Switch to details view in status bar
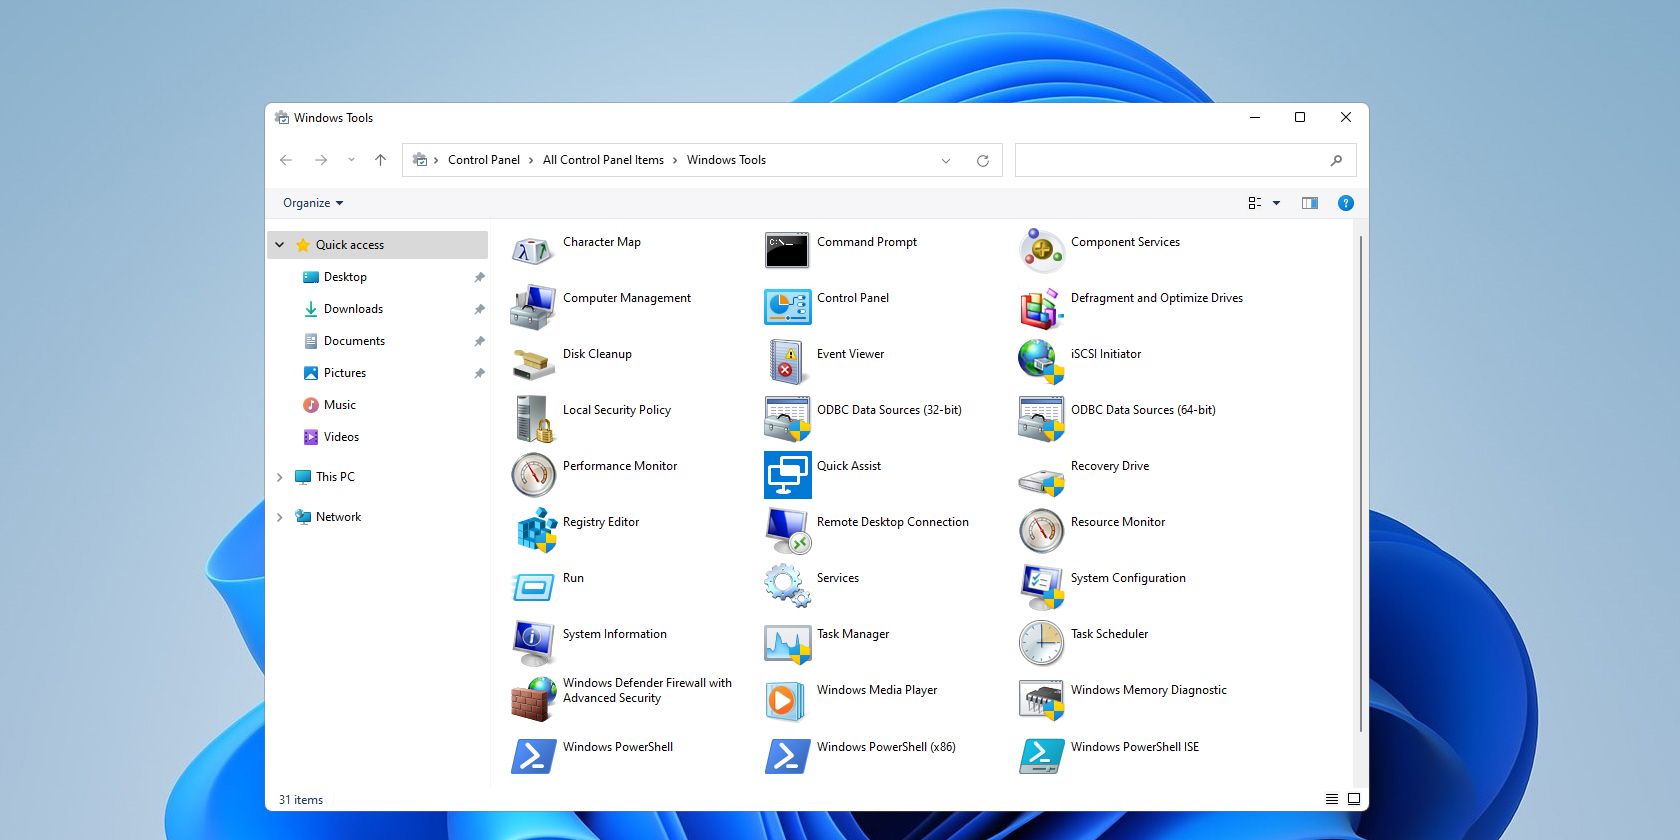This screenshot has height=840, width=1680. pos(1331,799)
